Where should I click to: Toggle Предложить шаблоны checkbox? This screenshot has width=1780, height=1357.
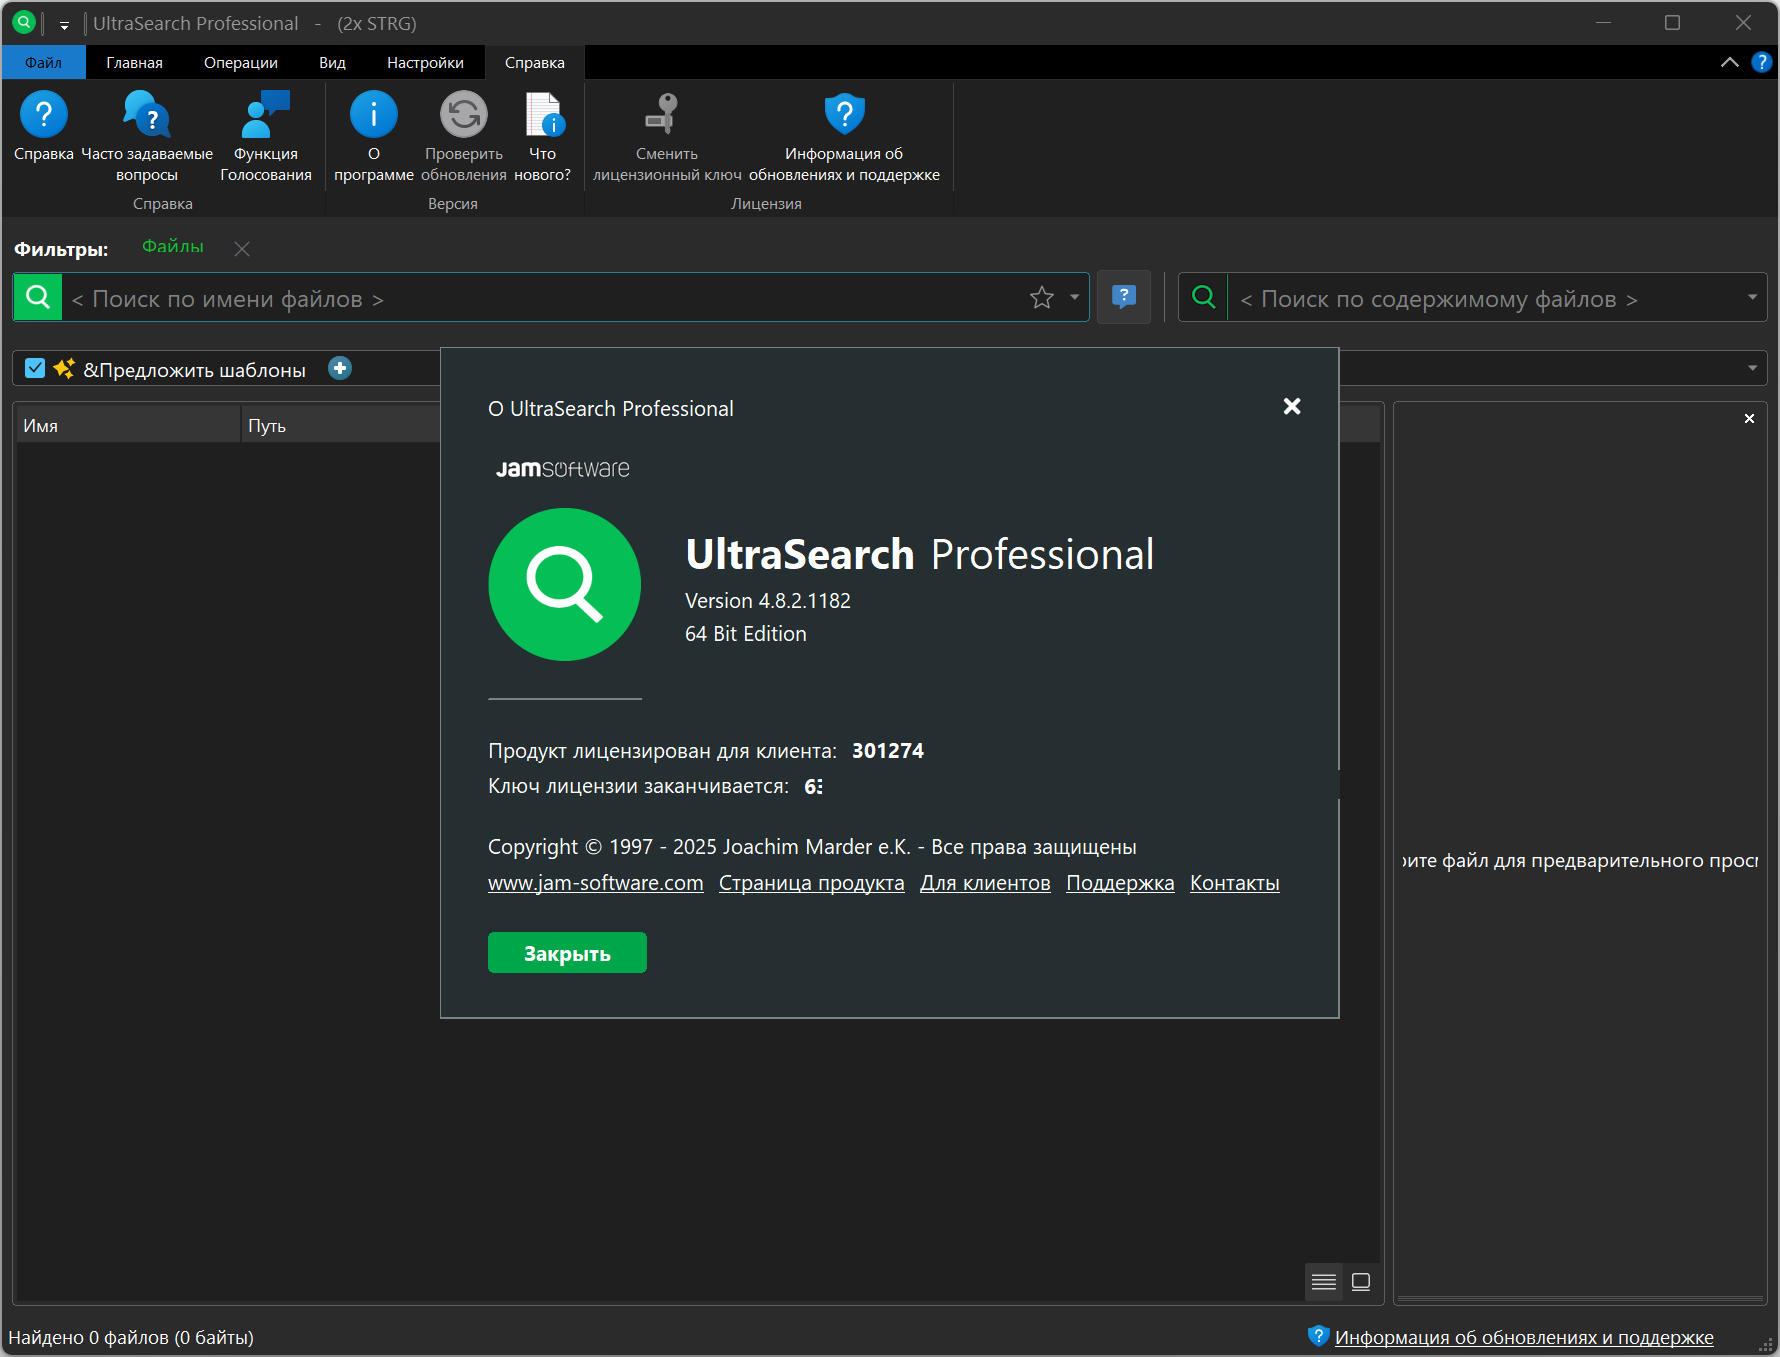[35, 368]
